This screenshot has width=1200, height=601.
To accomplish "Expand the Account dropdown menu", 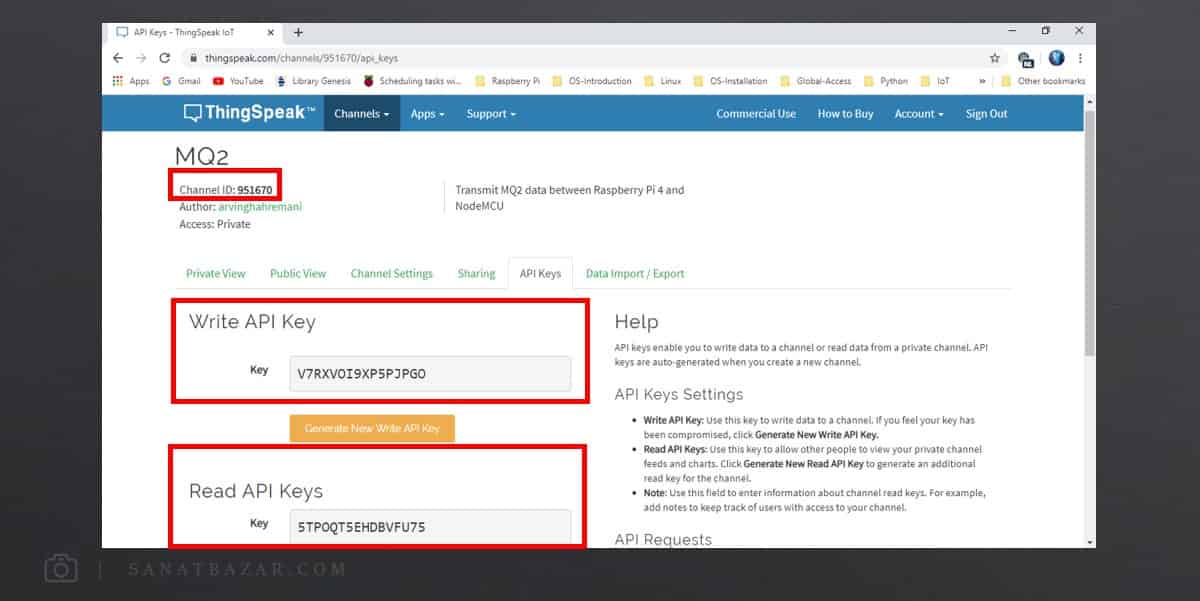I will pos(919,113).
